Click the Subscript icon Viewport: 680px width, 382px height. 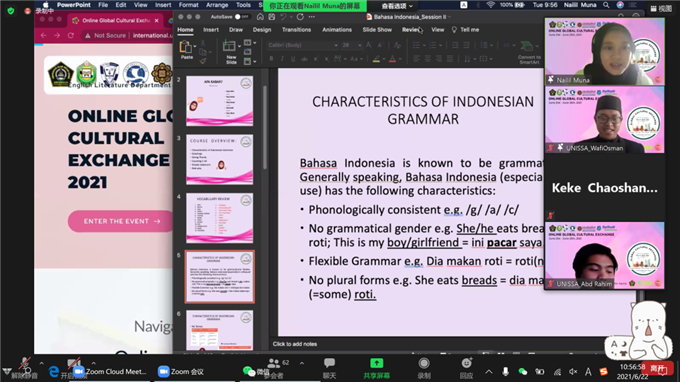tap(327, 59)
